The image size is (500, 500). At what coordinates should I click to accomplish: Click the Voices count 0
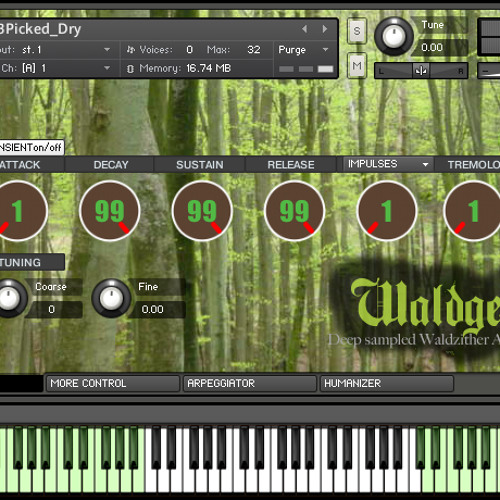tap(189, 50)
